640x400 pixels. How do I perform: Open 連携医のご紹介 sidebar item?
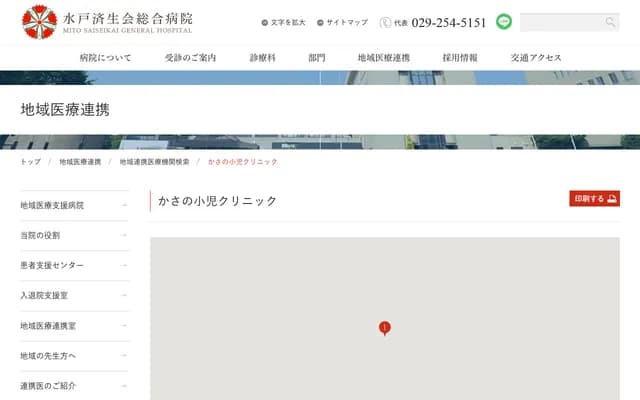click(74, 386)
